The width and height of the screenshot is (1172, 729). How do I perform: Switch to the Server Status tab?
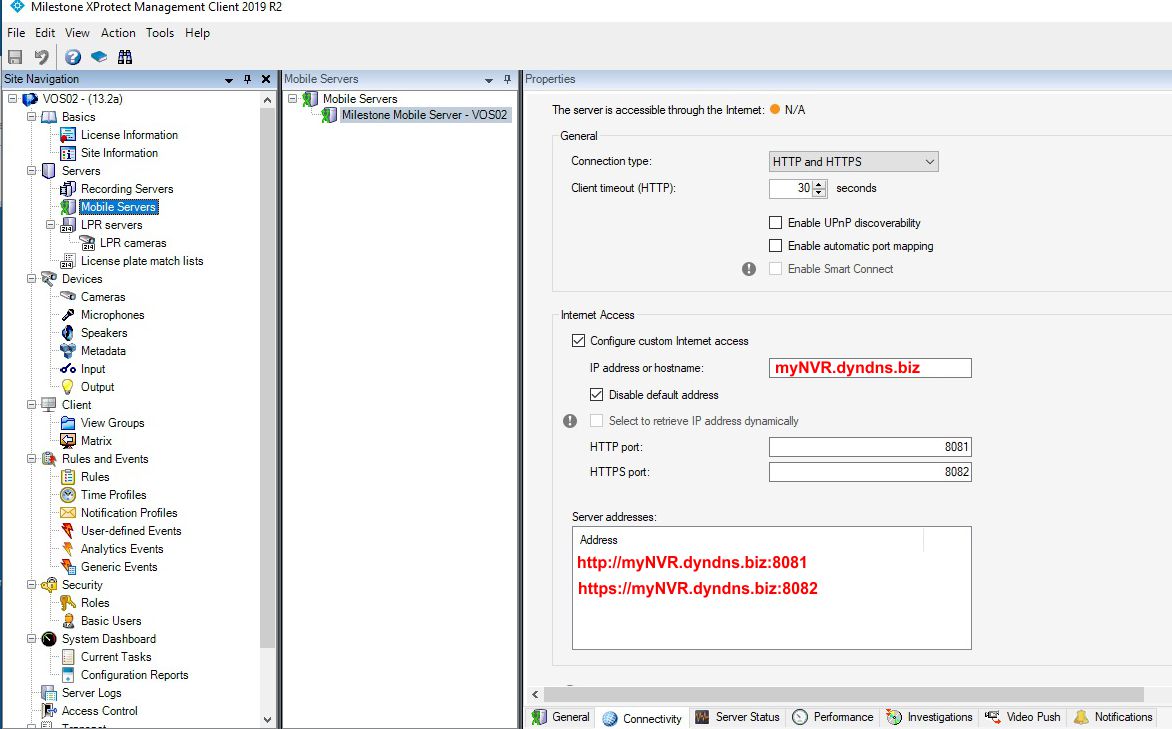[738, 717]
